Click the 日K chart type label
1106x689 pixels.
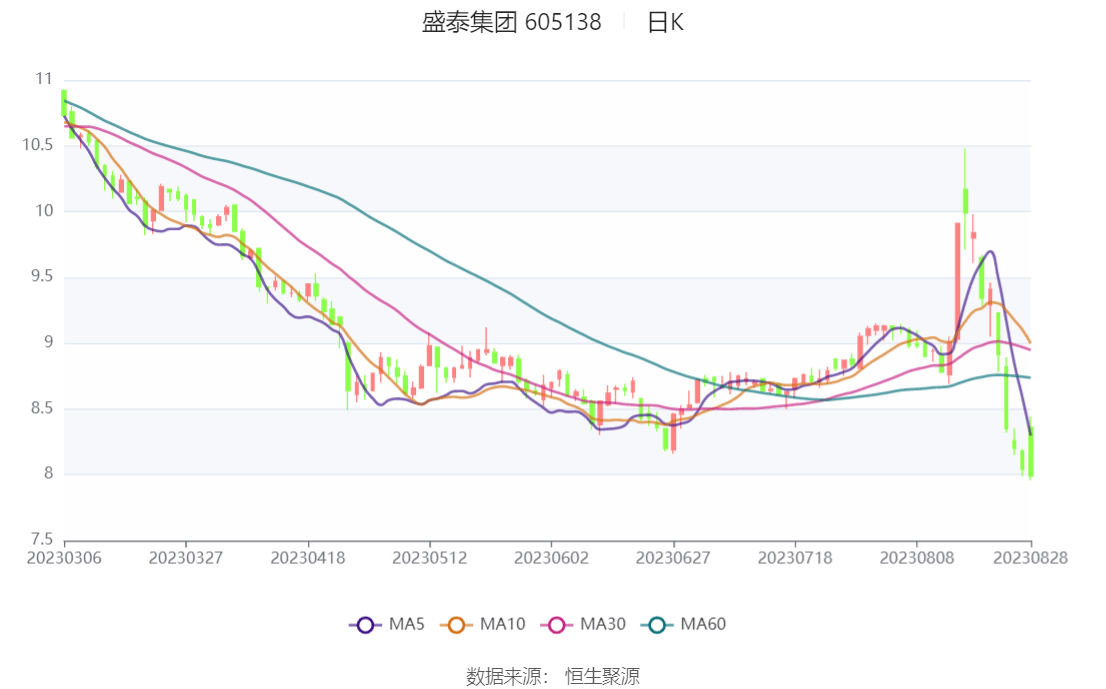(665, 22)
